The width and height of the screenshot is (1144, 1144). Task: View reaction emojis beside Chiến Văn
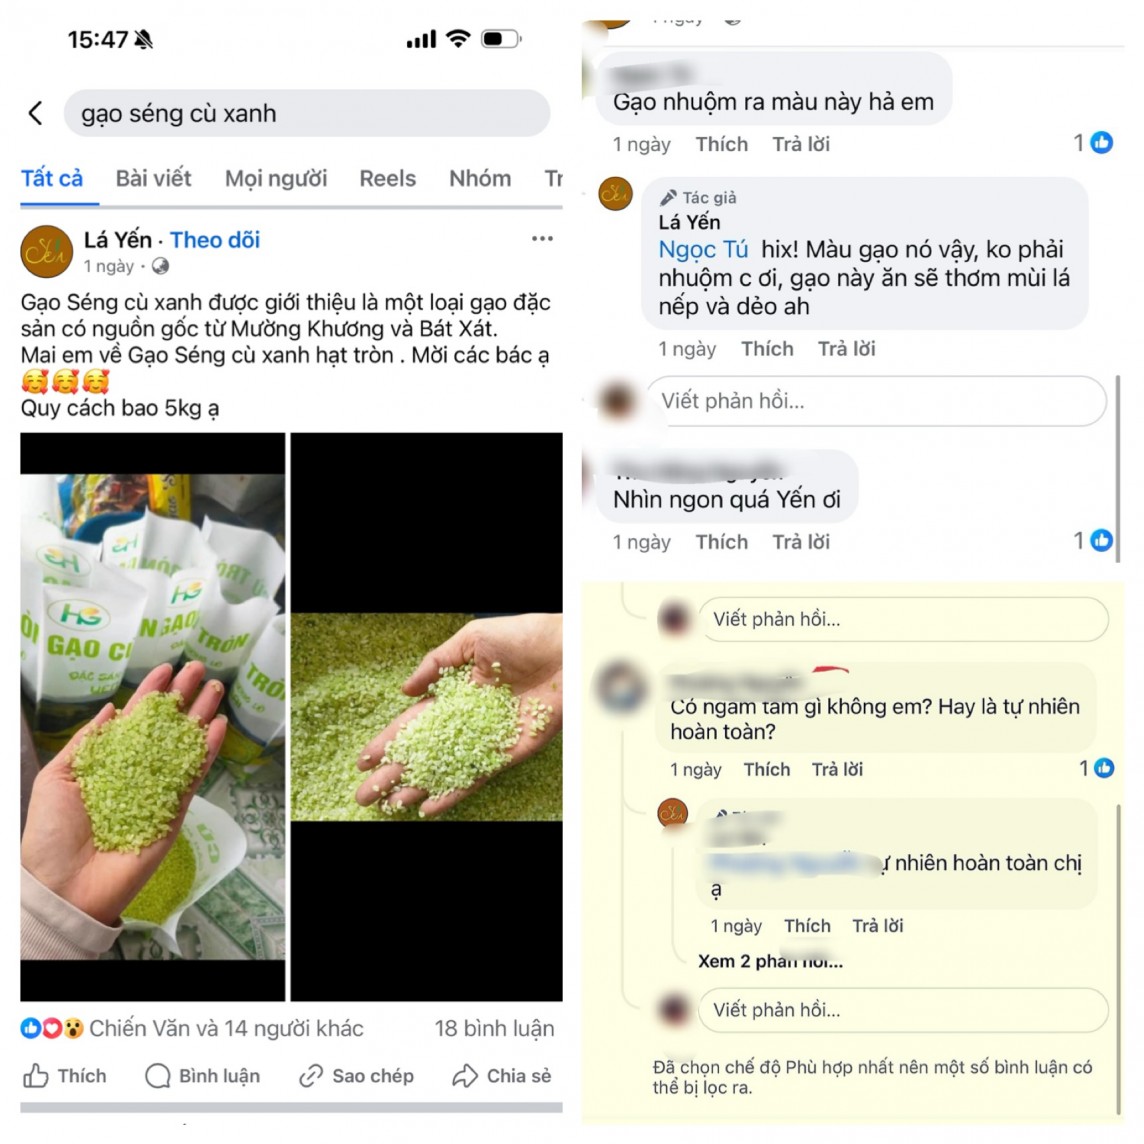[53, 1028]
